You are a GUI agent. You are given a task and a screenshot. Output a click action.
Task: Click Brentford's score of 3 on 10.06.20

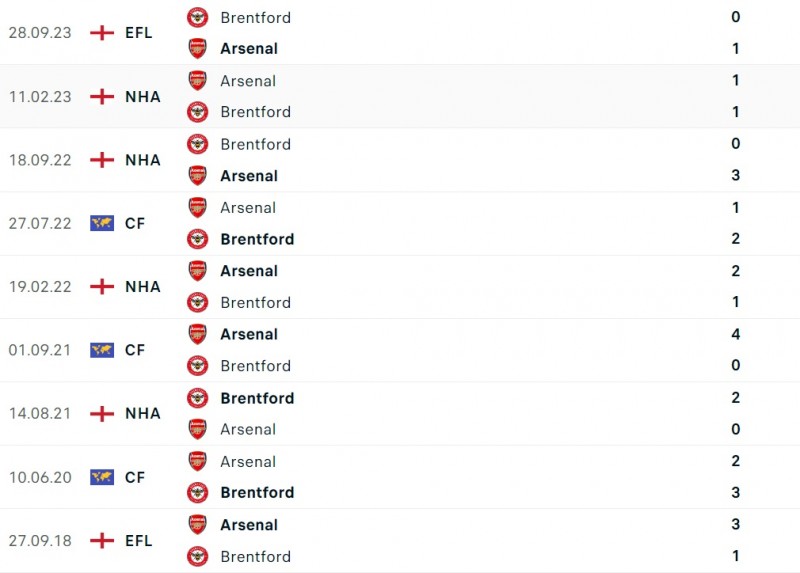pyautogui.click(x=736, y=492)
